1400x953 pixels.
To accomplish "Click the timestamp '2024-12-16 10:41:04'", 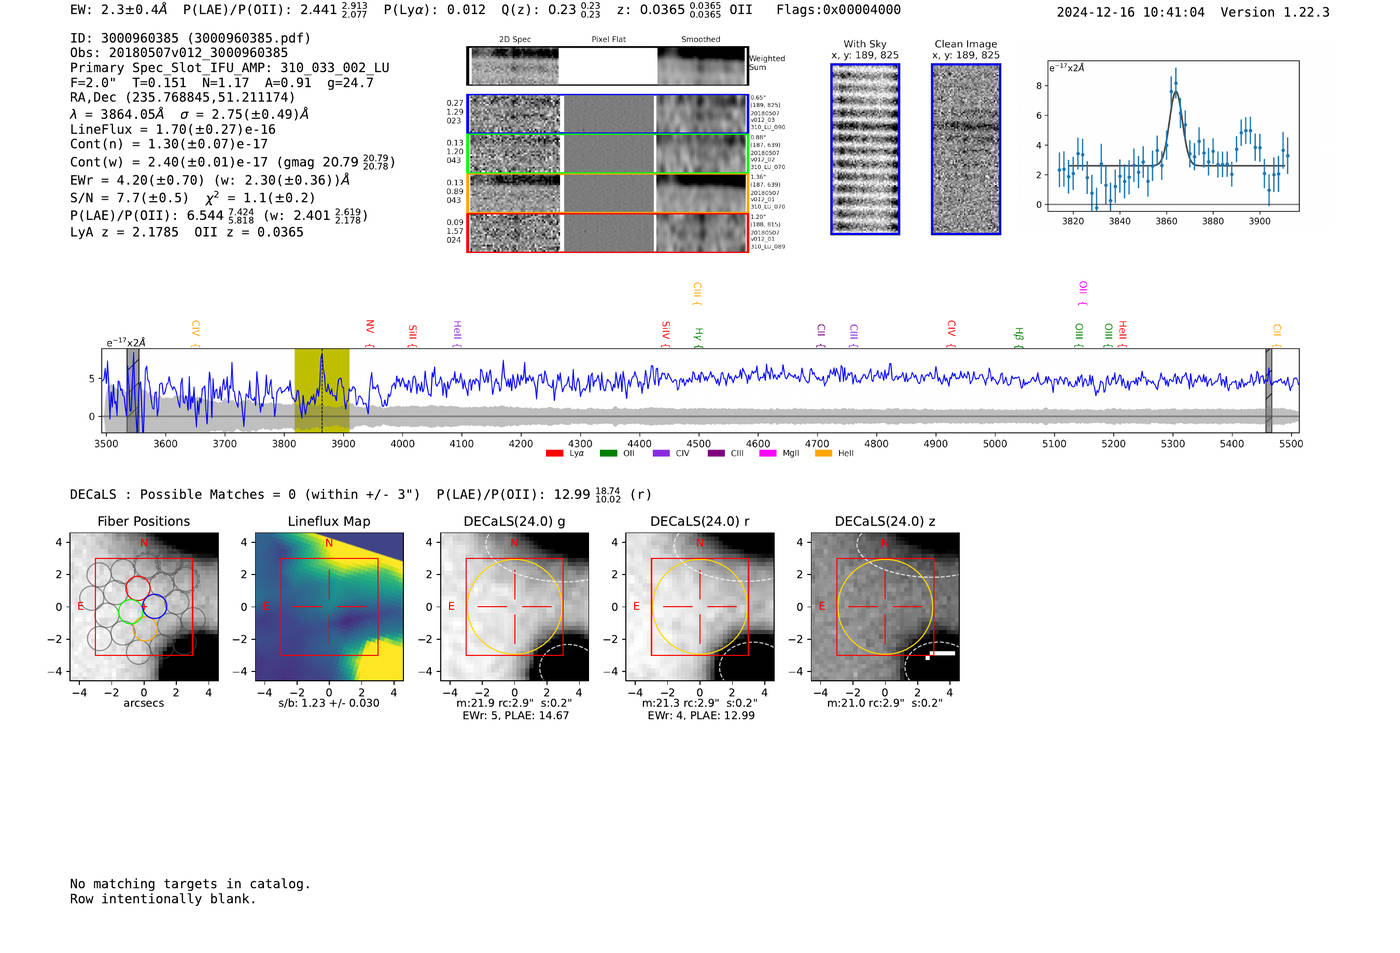I will 1131,12.
